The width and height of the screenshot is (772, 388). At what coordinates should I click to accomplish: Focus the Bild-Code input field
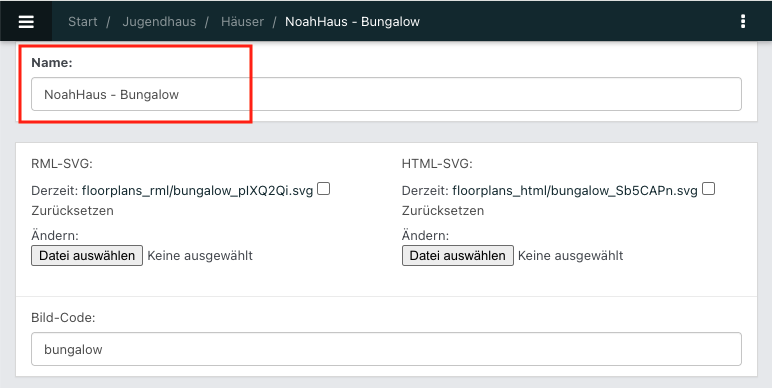pyautogui.click(x=386, y=349)
